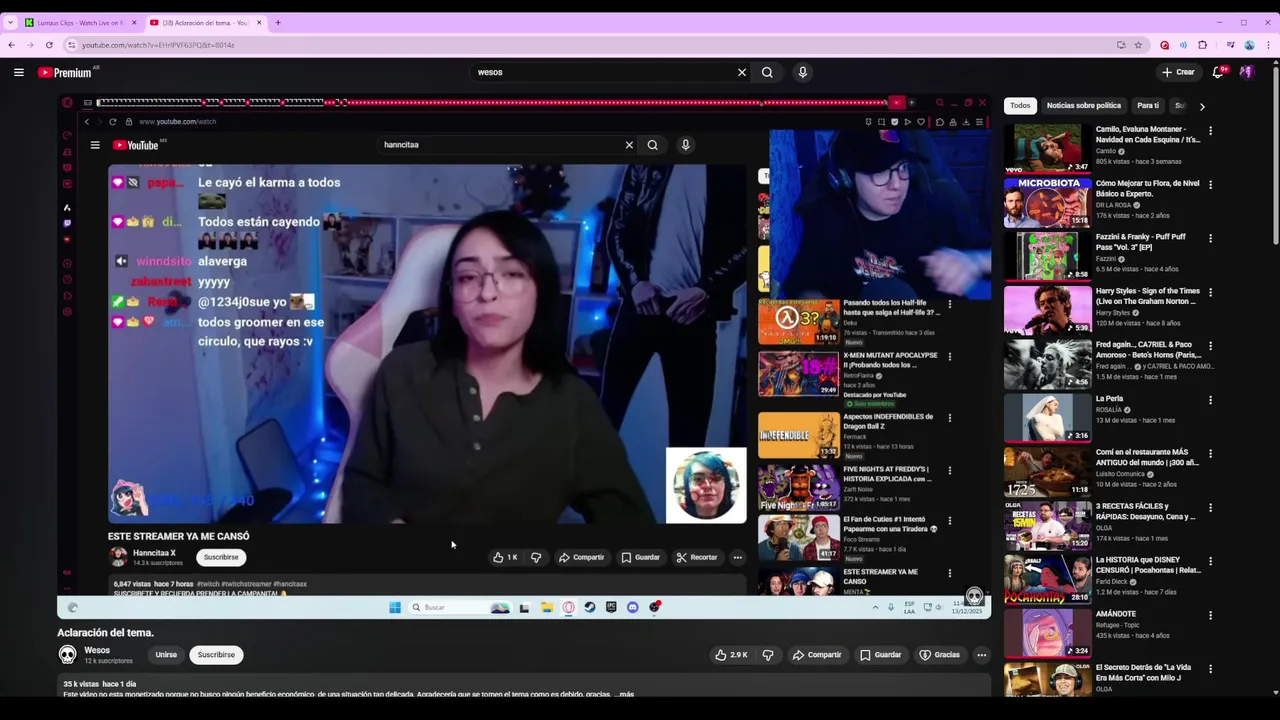1280x720 pixels.
Task: Like the Aclaración del tema video
Action: click(731, 655)
